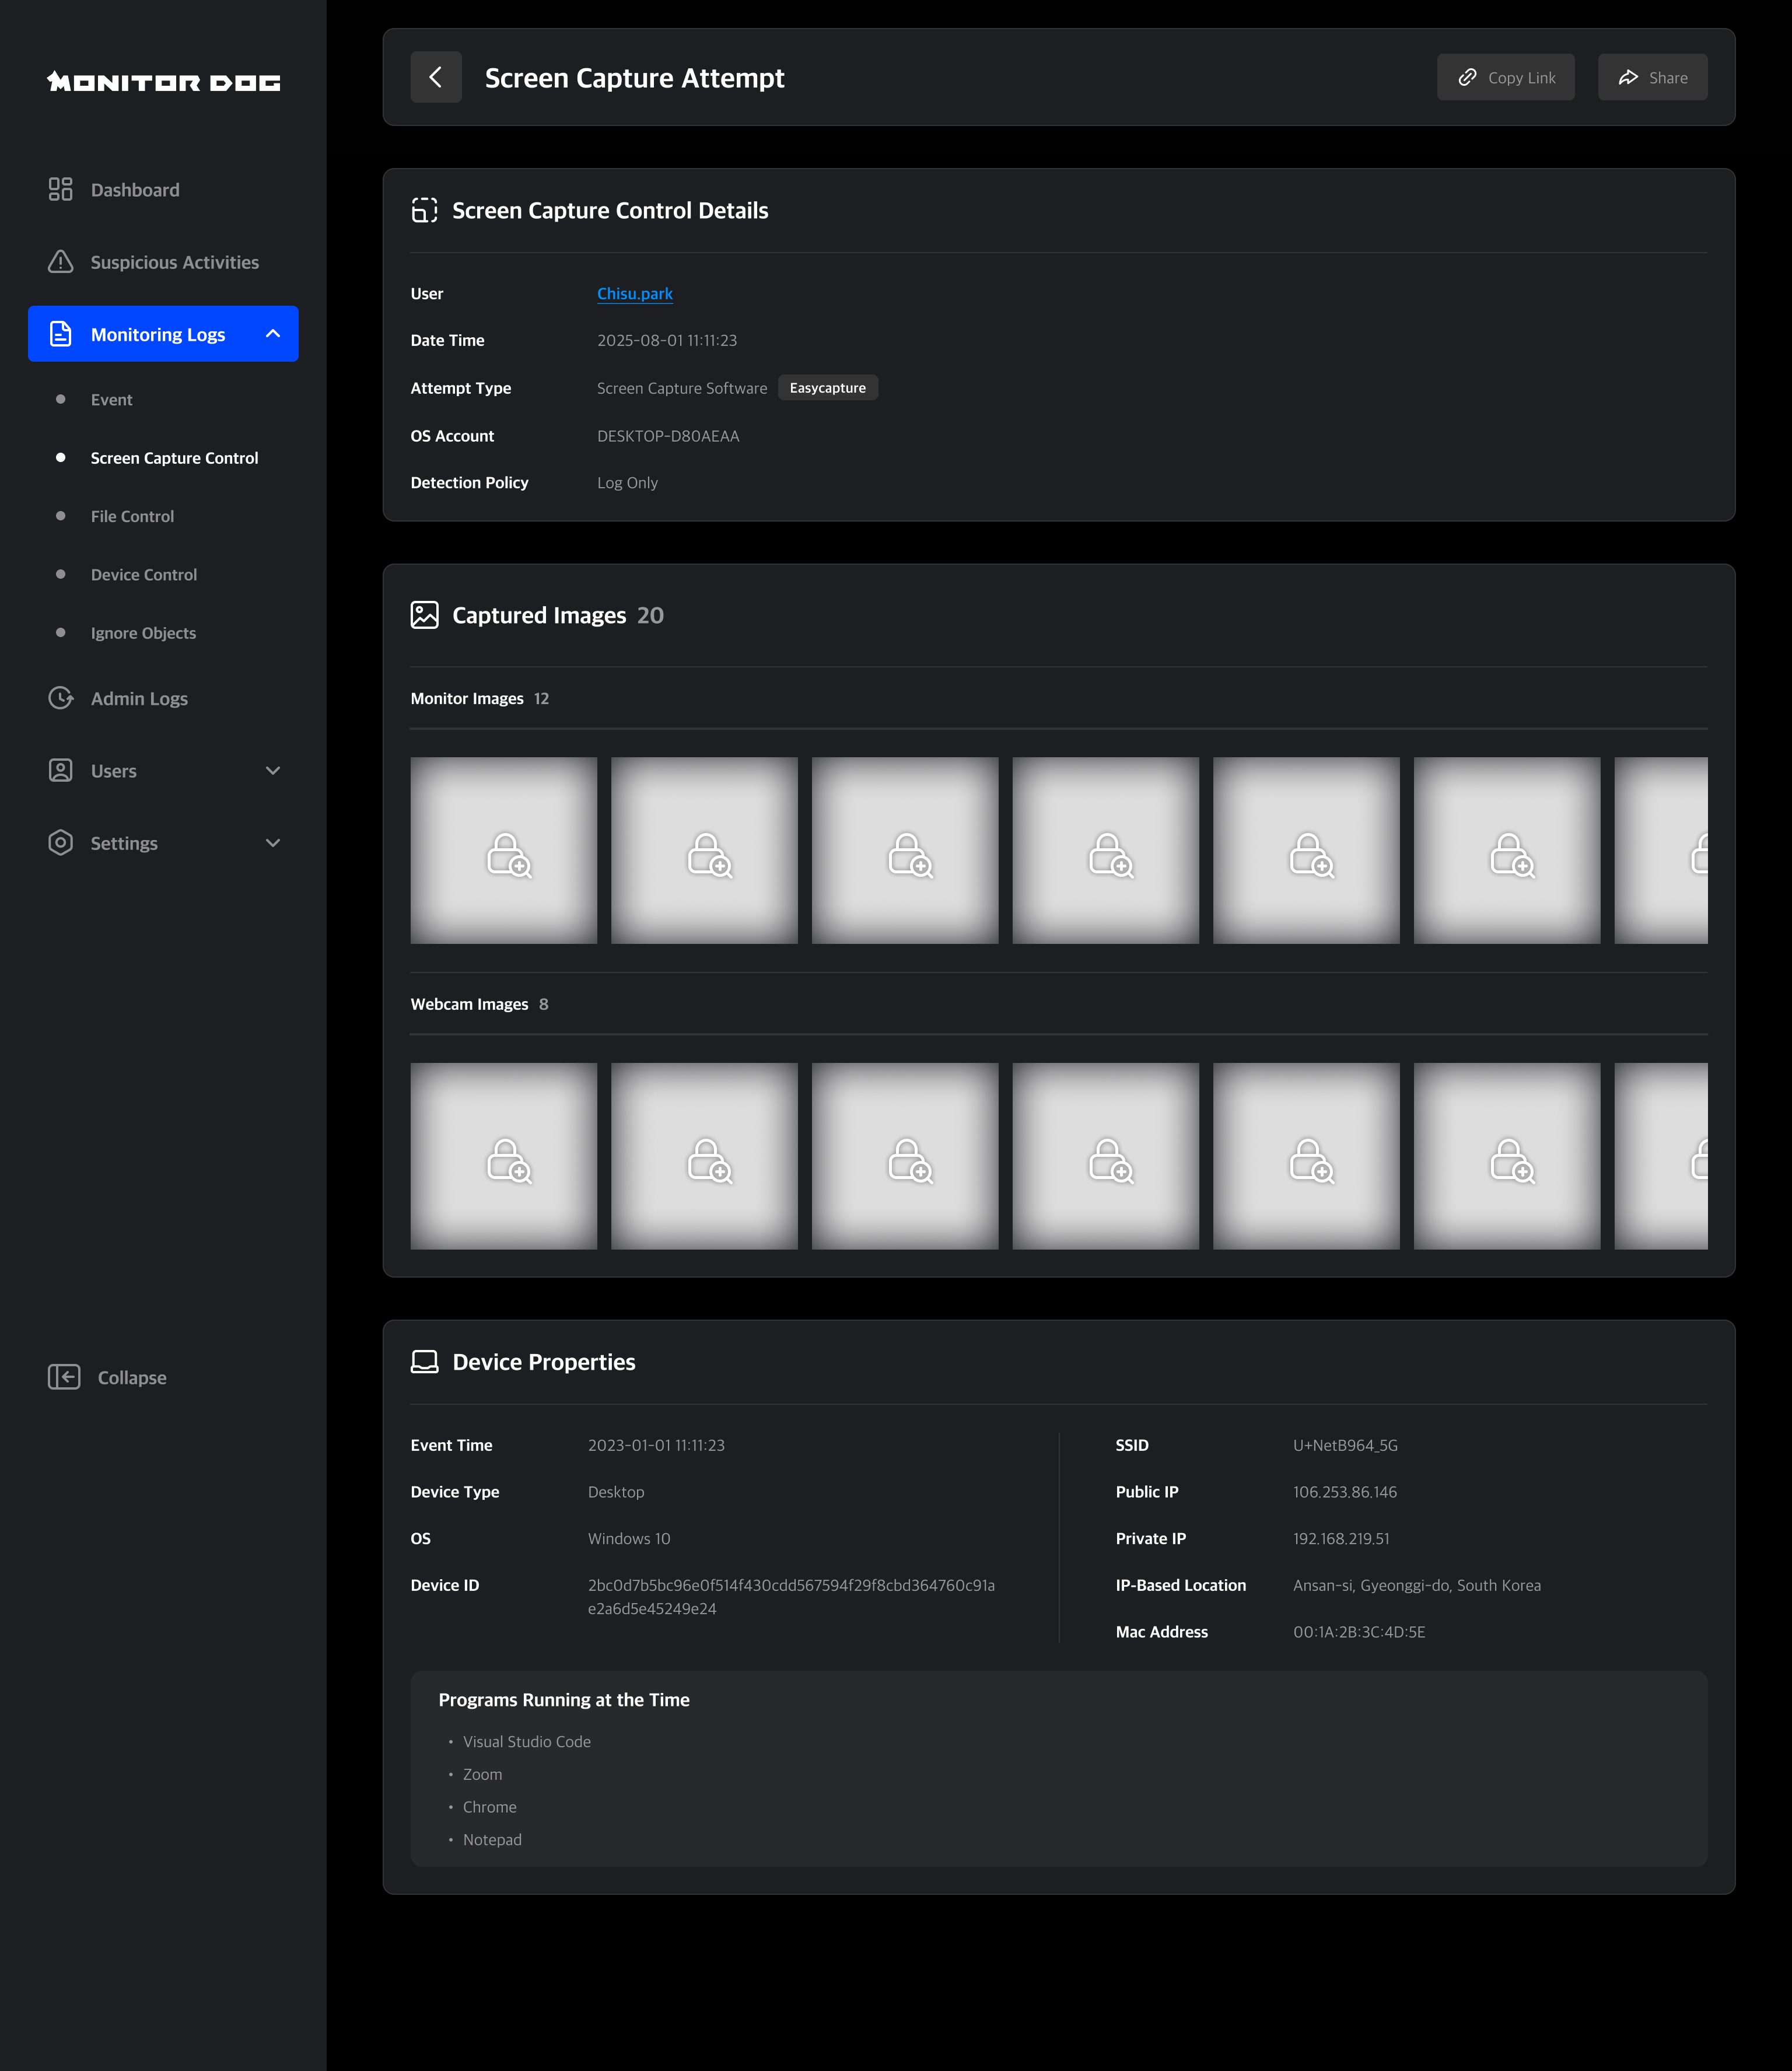Open the Event log submenu item
Viewport: 1792px width, 2071px height.
111,399
